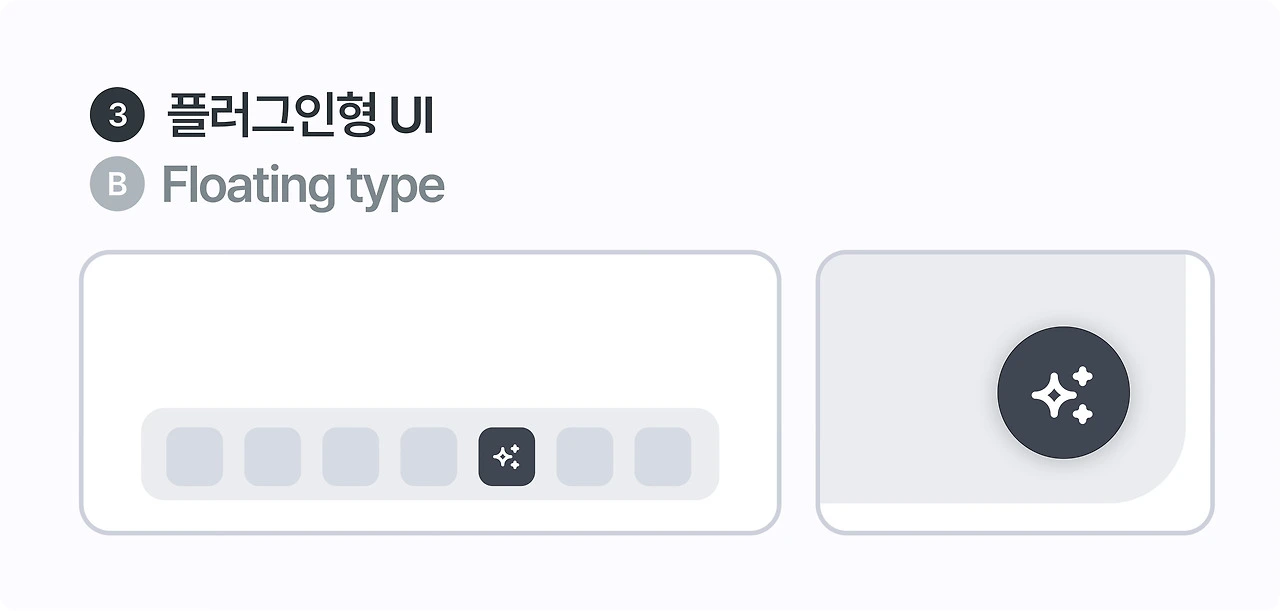
Task: Click the white strip below gray area in right card
Action: pos(1000,517)
